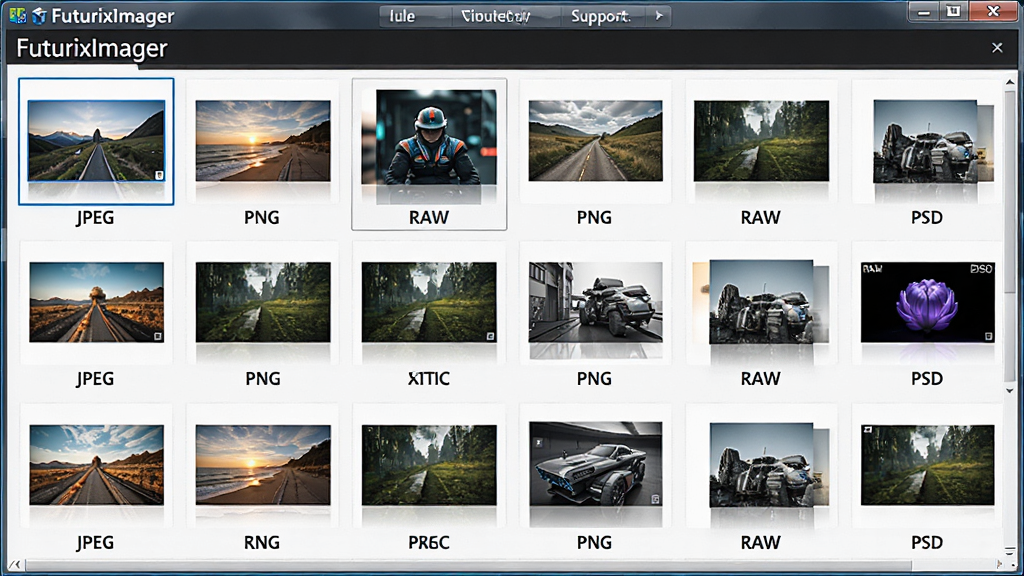Screen dimensions: 1024x576
Task: Select the motorcycle rider RAW thumbnail
Action: tap(429, 154)
